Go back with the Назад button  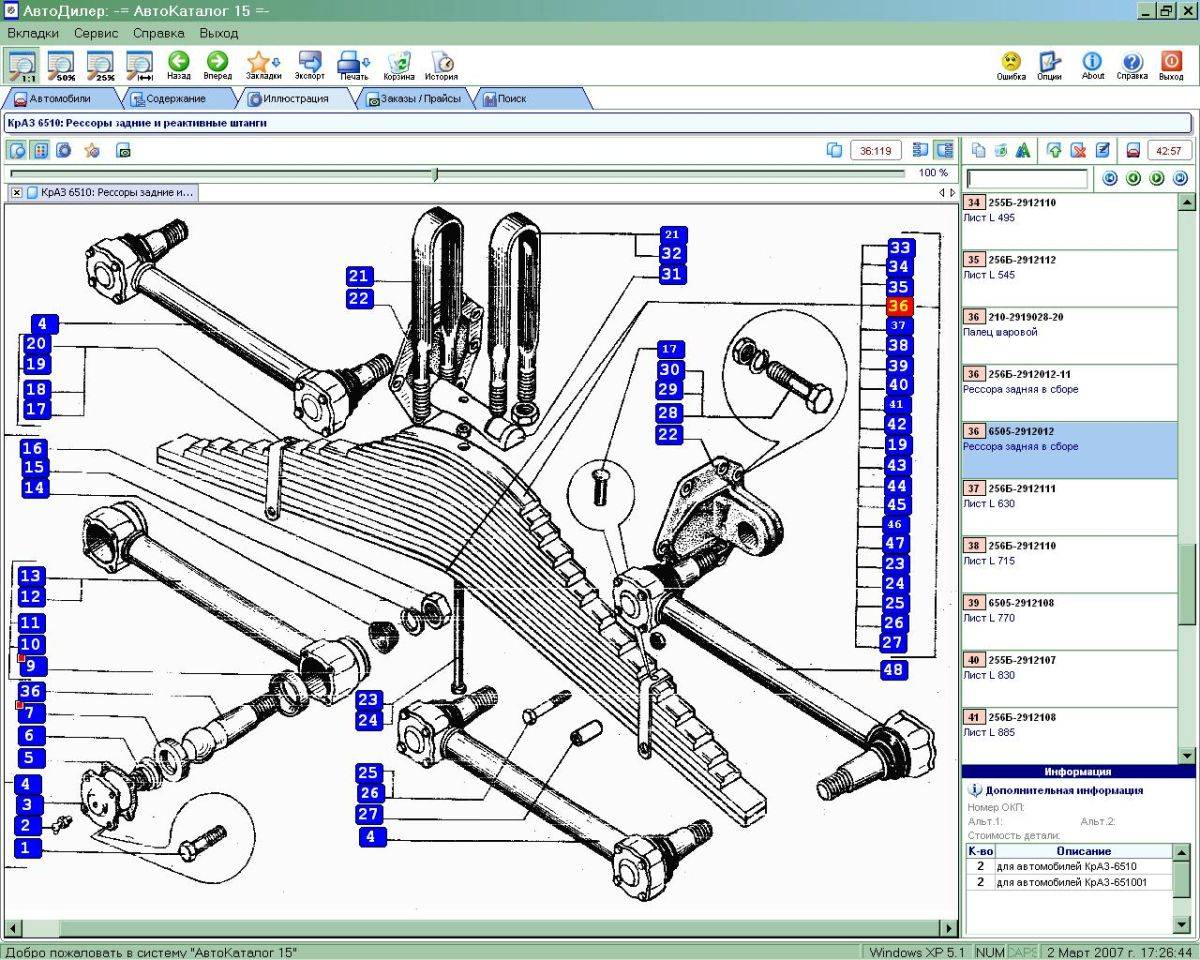click(x=179, y=65)
